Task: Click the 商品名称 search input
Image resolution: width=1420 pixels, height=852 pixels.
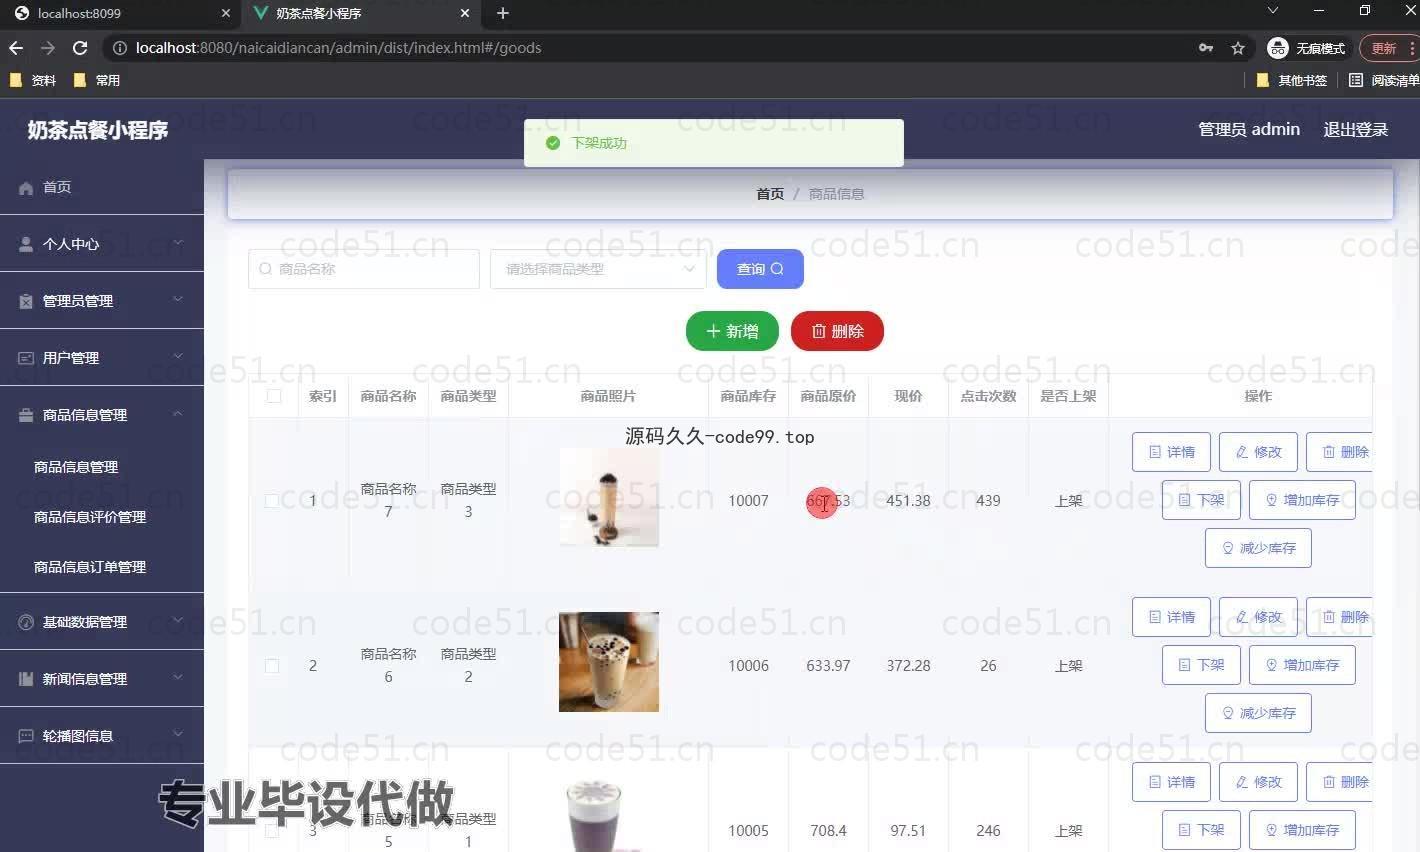Action: click(x=364, y=269)
